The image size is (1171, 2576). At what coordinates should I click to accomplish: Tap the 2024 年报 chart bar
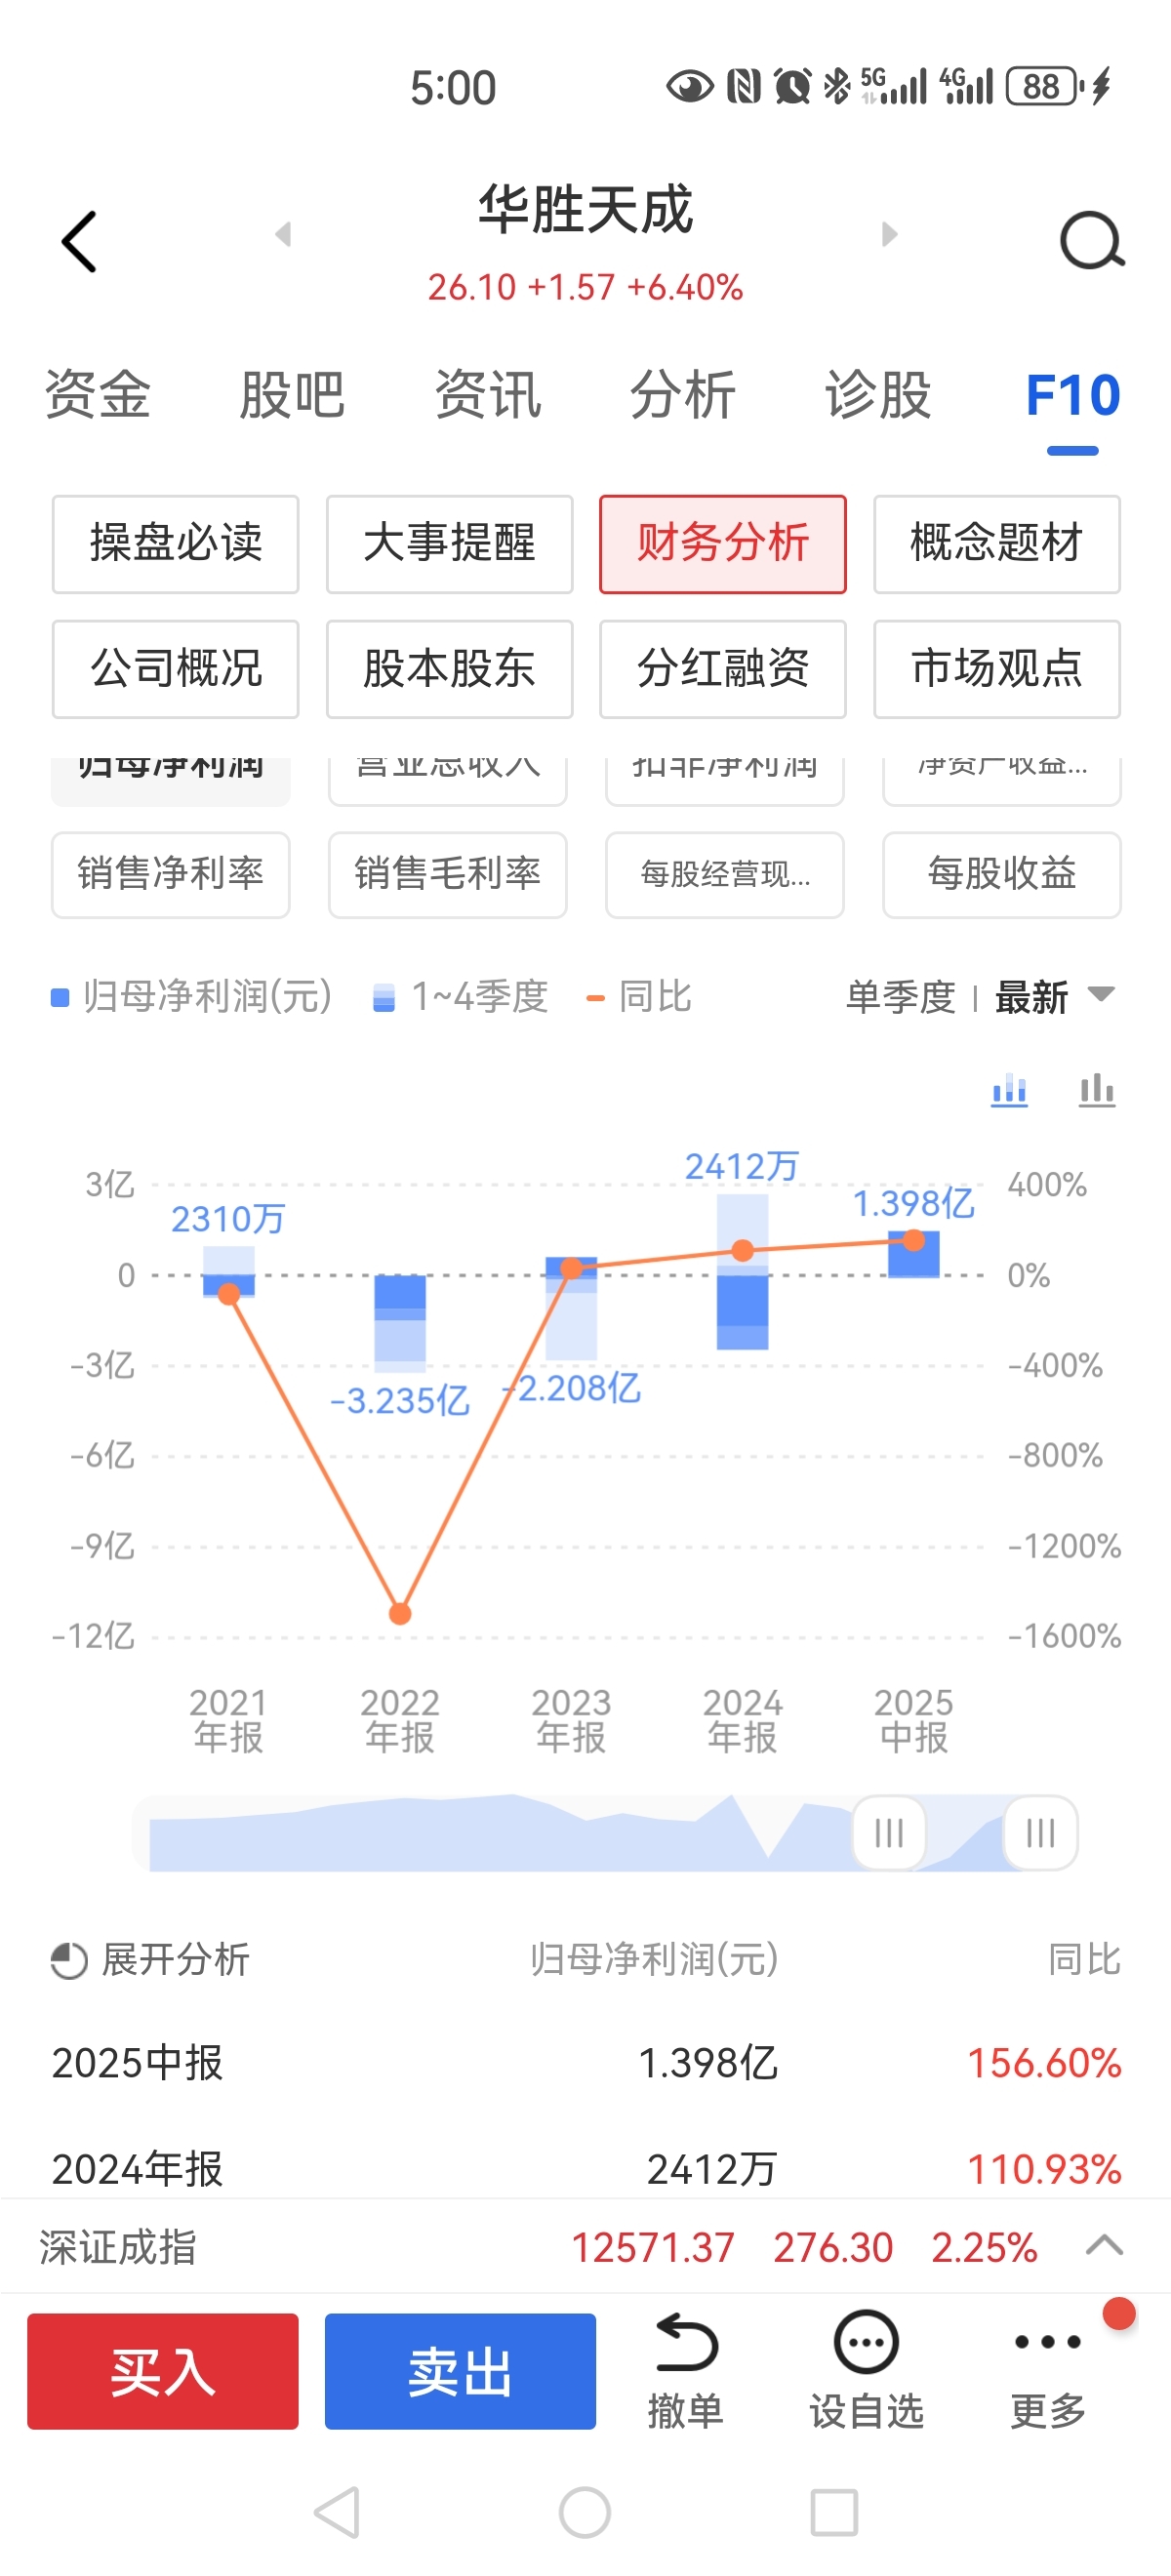pos(742,1272)
